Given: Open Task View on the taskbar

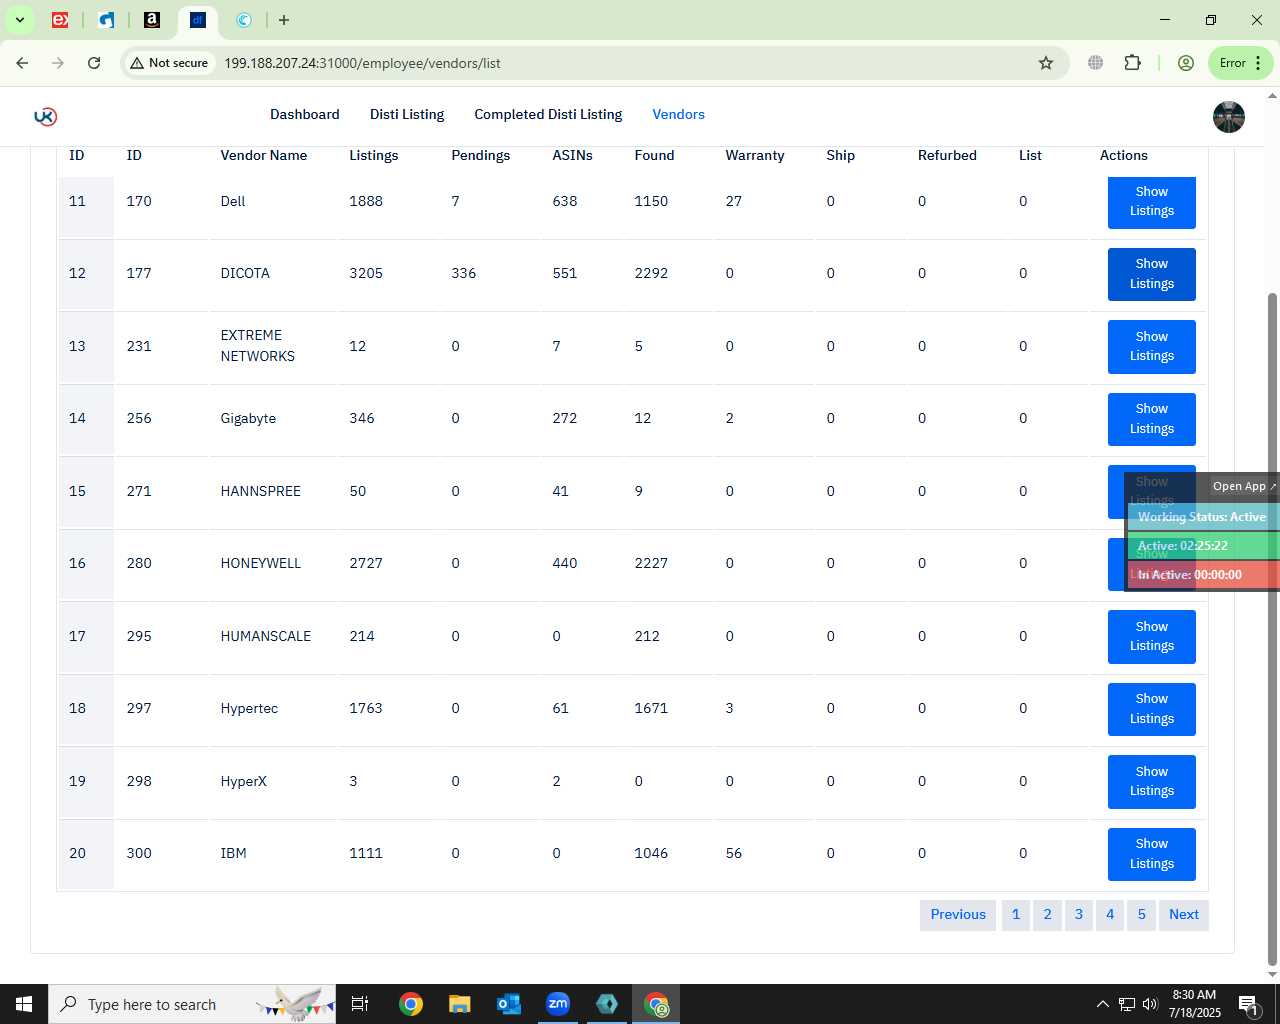Looking at the screenshot, I should coord(360,1004).
